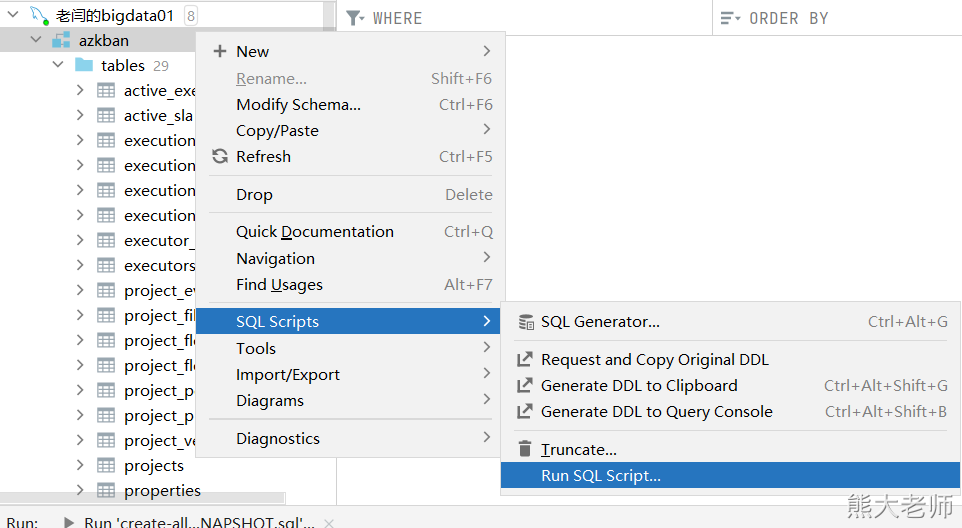962x528 pixels.
Task: Click the WHERE filter icon
Action: [x=355, y=18]
